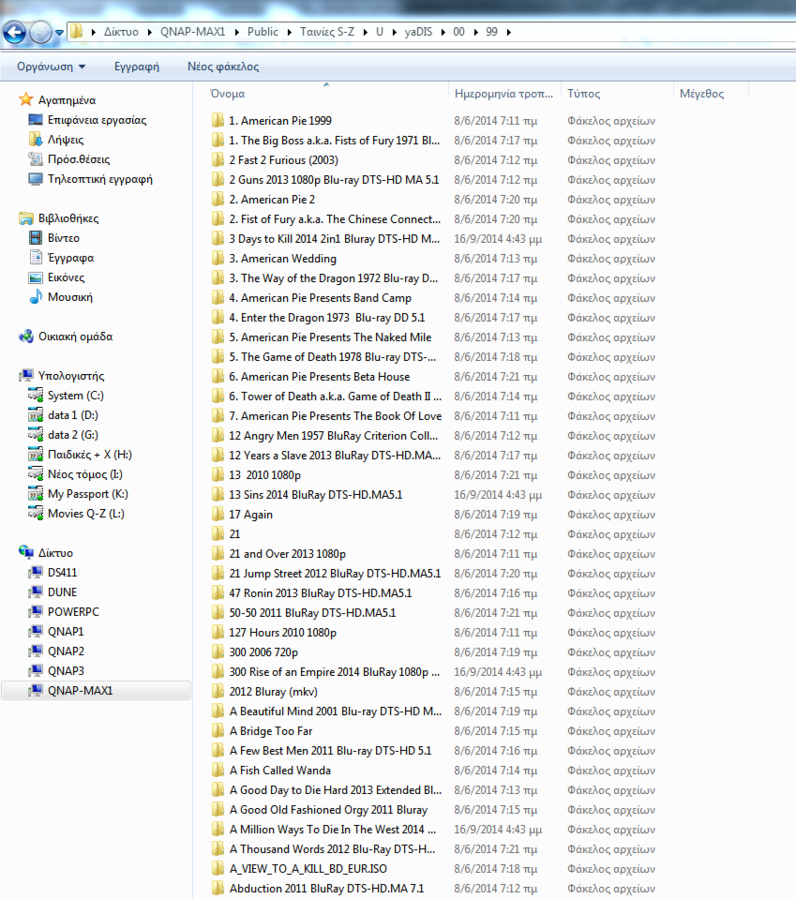Open Παιδικές + X (H:) drive icon
The width and height of the screenshot is (796, 899).
(36, 454)
